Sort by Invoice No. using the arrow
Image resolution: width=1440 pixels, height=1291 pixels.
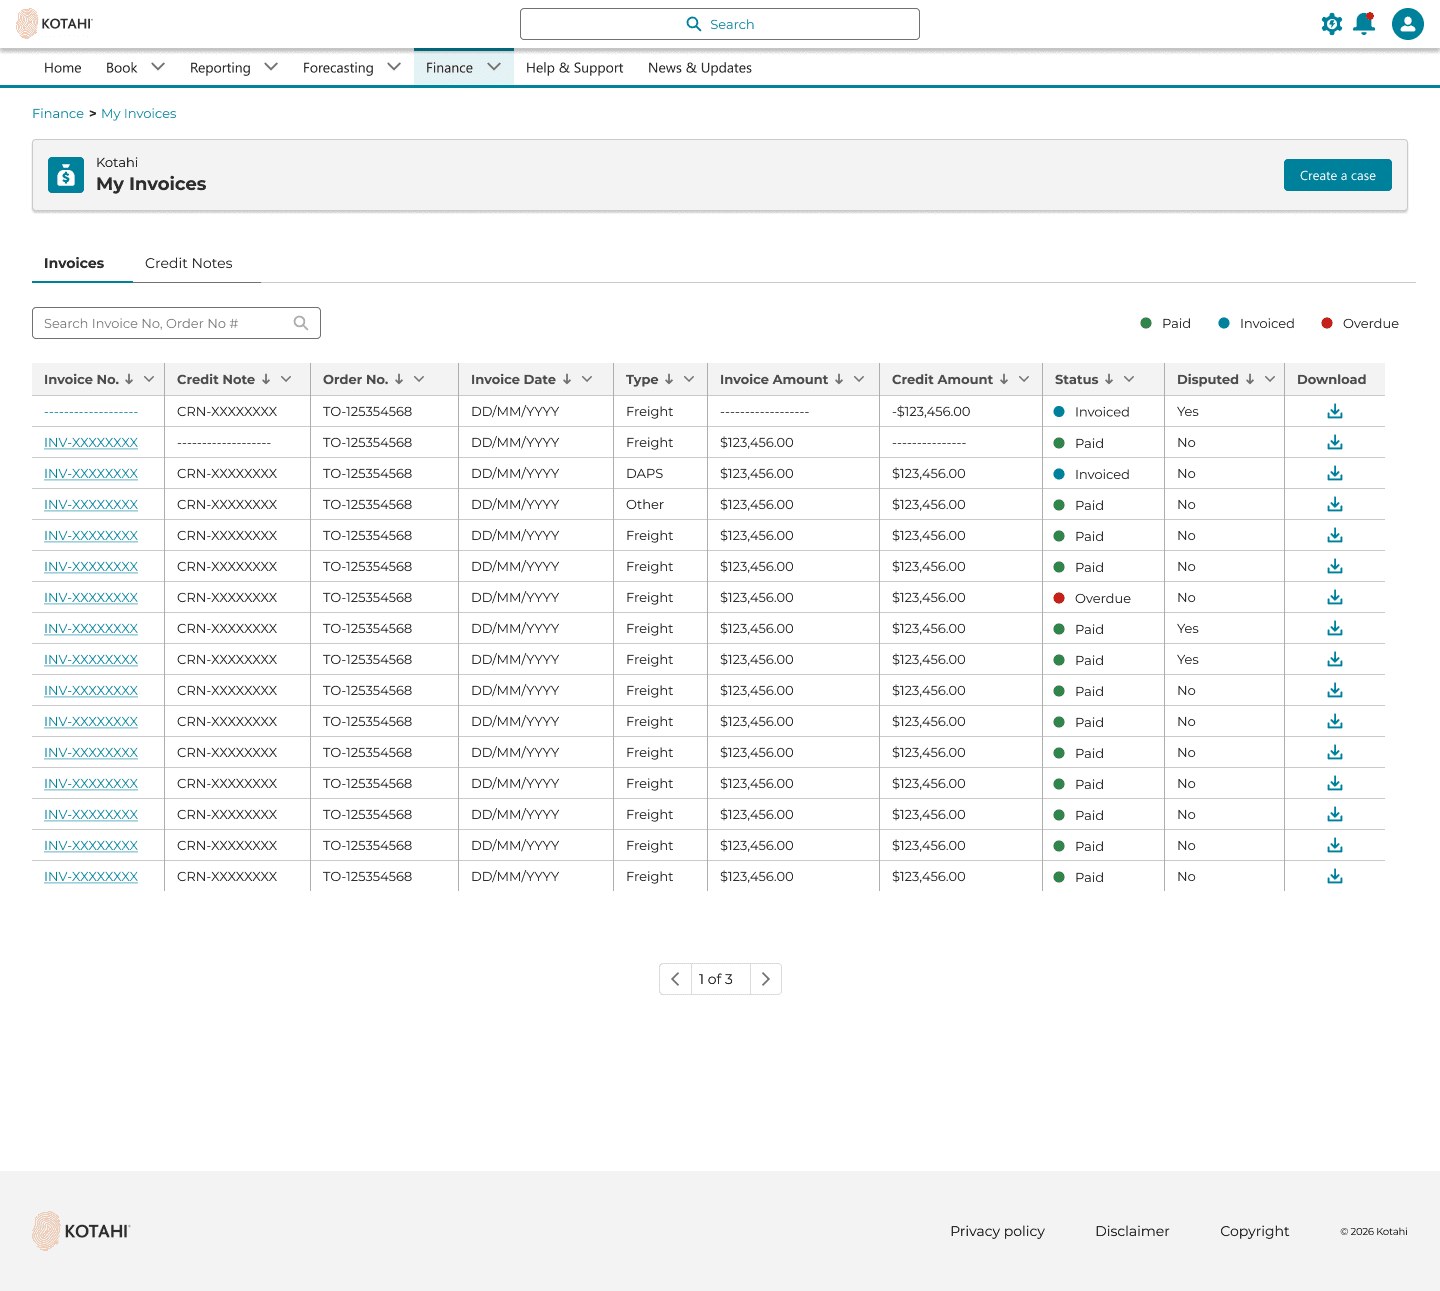tap(129, 379)
